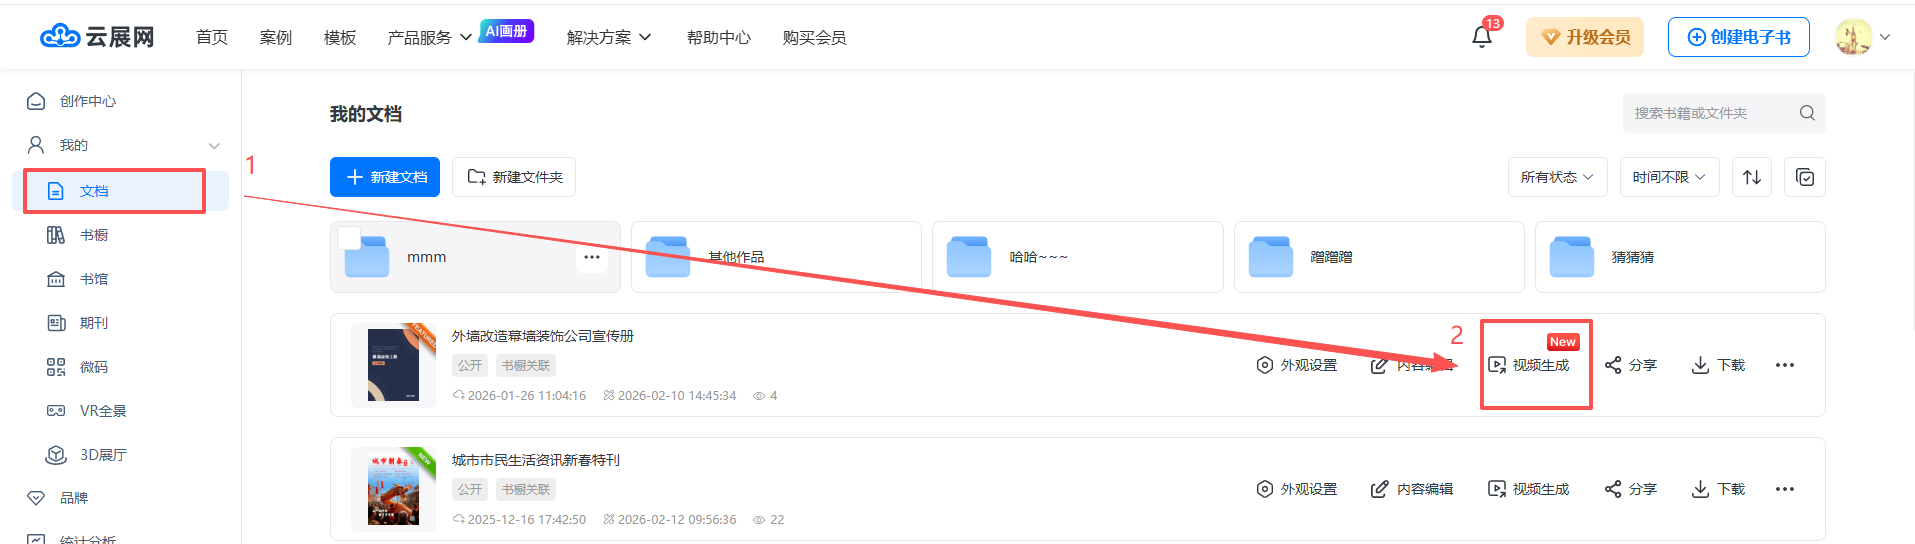Open more options on mmm folder
1915x544 pixels.
(592, 257)
